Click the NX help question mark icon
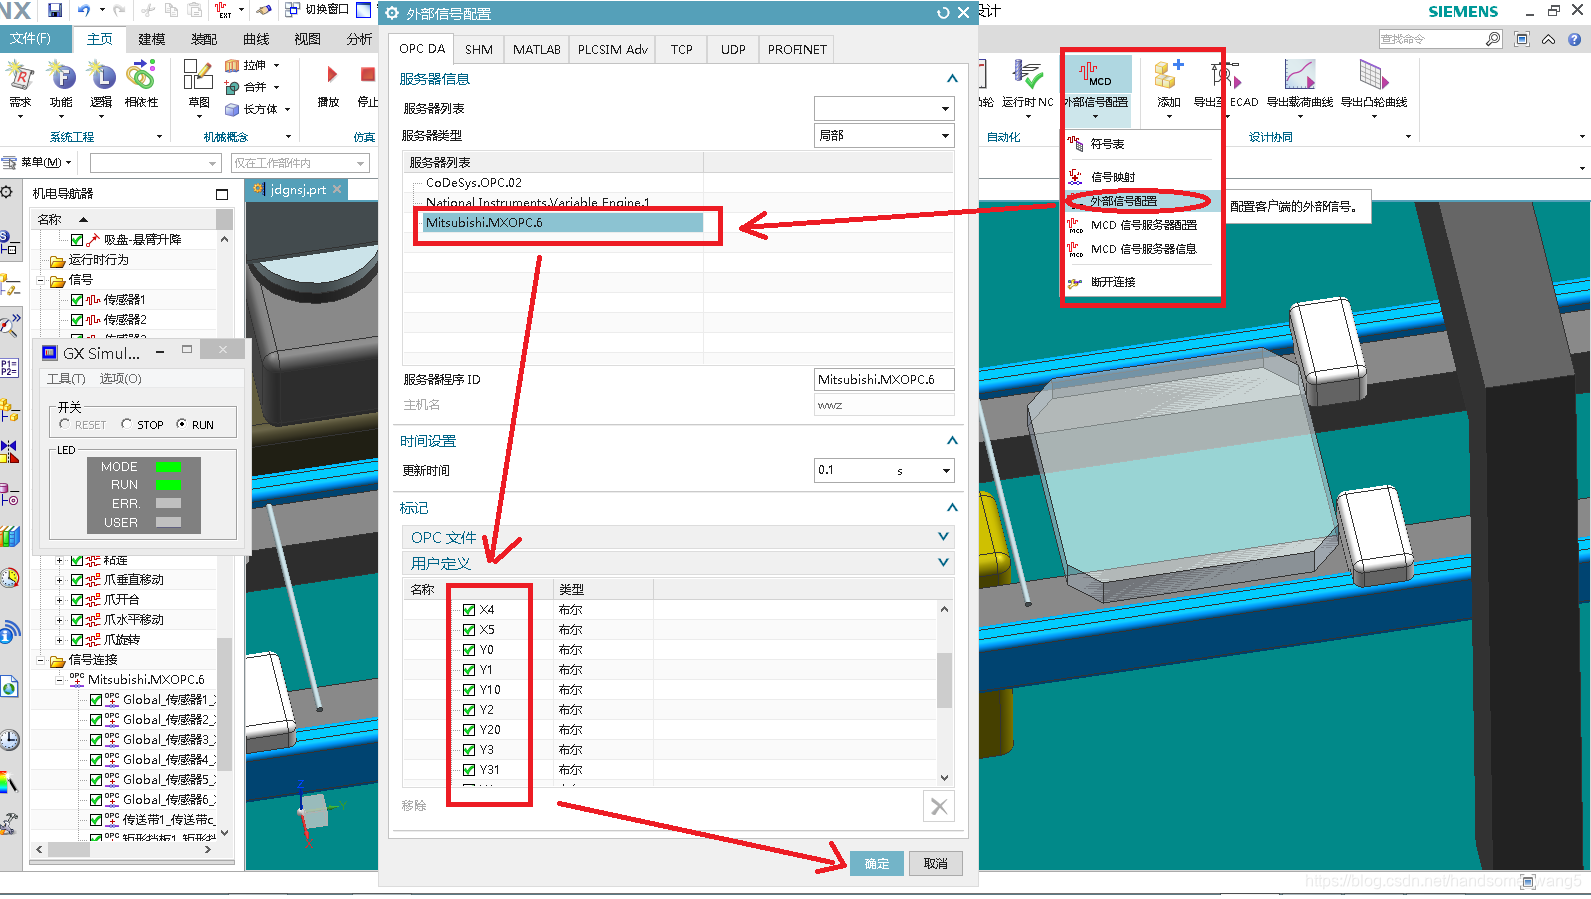Viewport: 1591px width, 899px height. [1574, 39]
